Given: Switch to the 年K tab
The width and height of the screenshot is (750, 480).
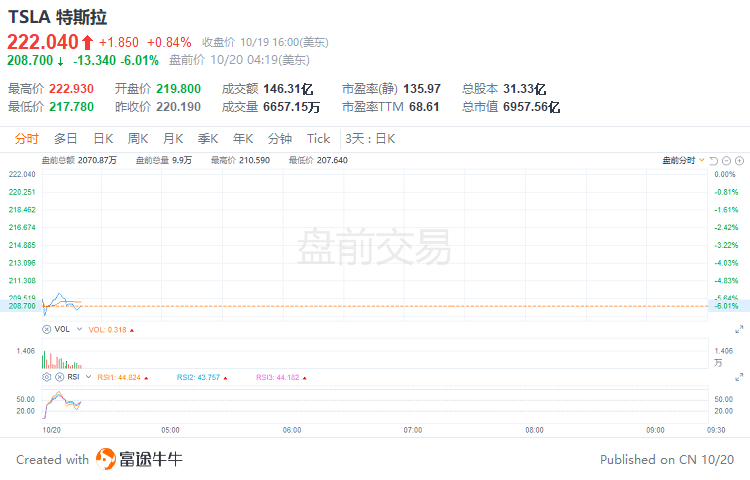Looking at the screenshot, I should coord(243,139).
